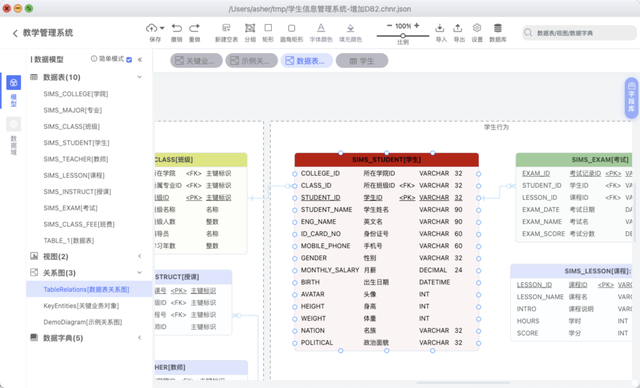Click the 数据字典 icon in tree
Image resolution: width=640 pixels, height=388 pixels.
(34, 337)
